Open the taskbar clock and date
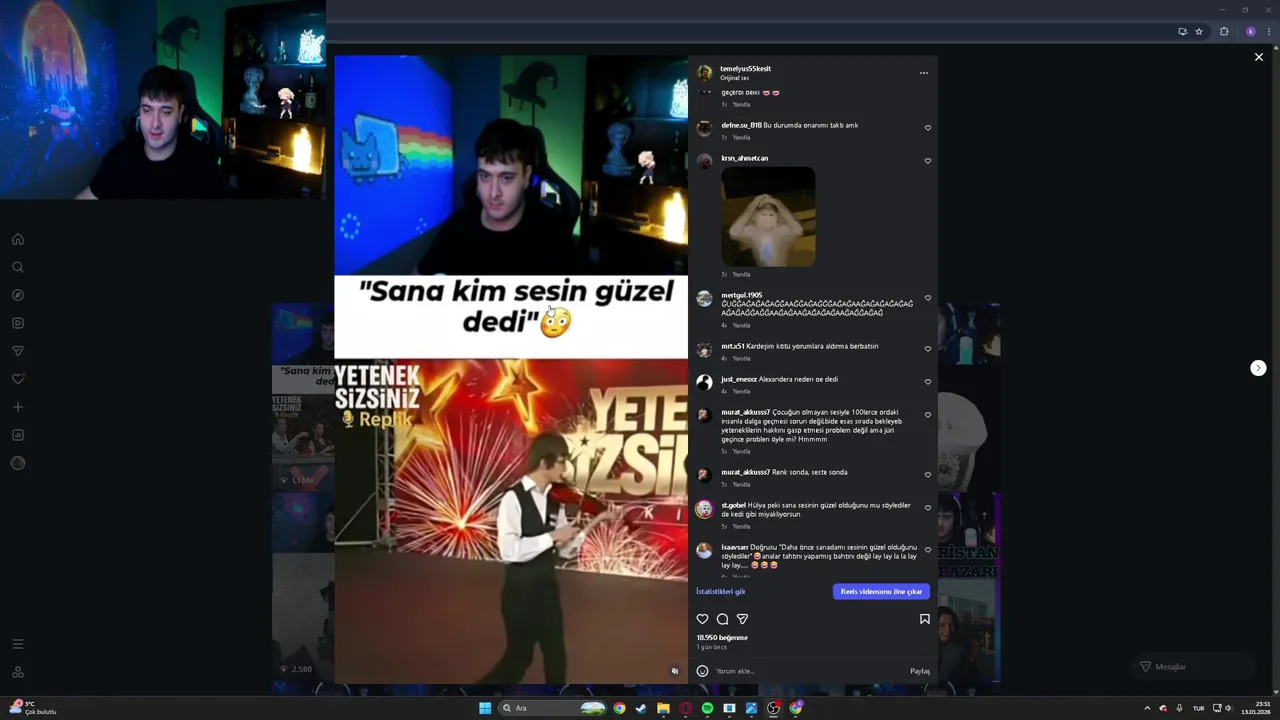 [x=1256, y=708]
